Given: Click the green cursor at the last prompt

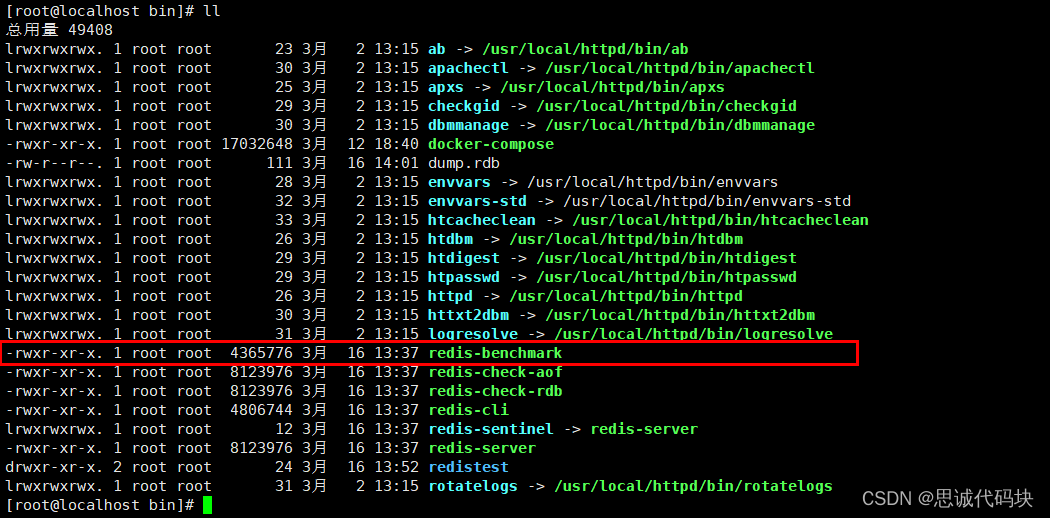Looking at the screenshot, I should (x=208, y=505).
